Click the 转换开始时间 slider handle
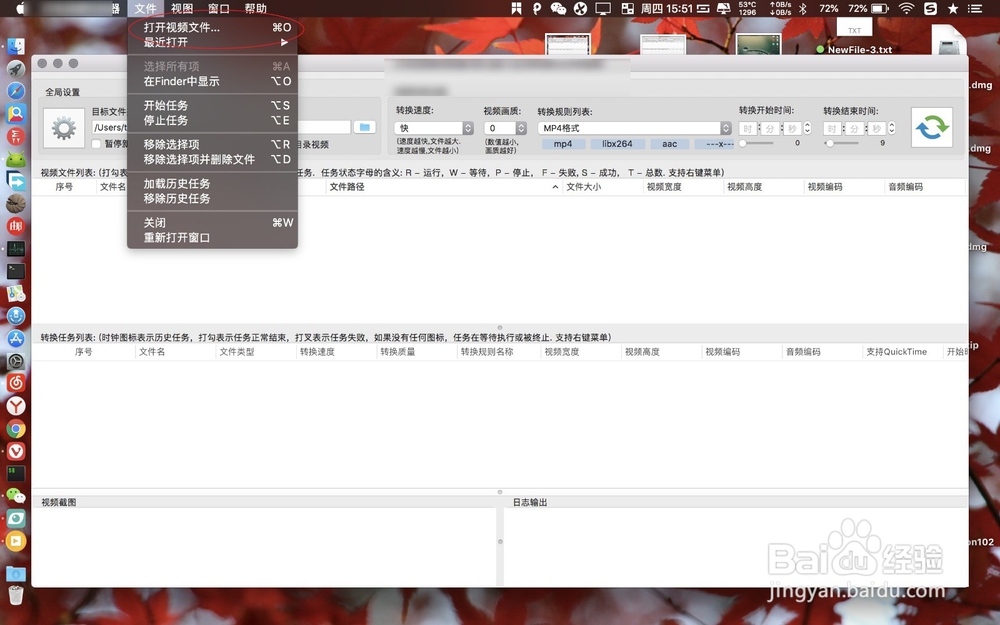Image resolution: width=1000 pixels, height=625 pixels. (743, 142)
